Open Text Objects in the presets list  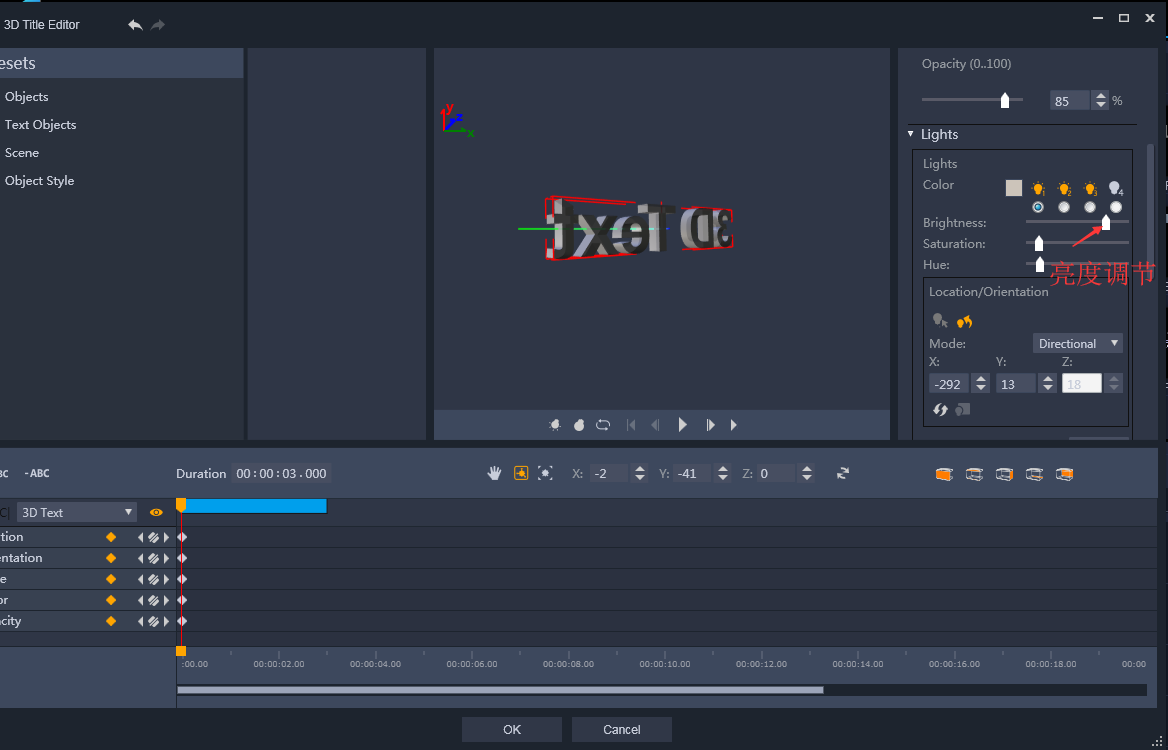(x=40, y=125)
